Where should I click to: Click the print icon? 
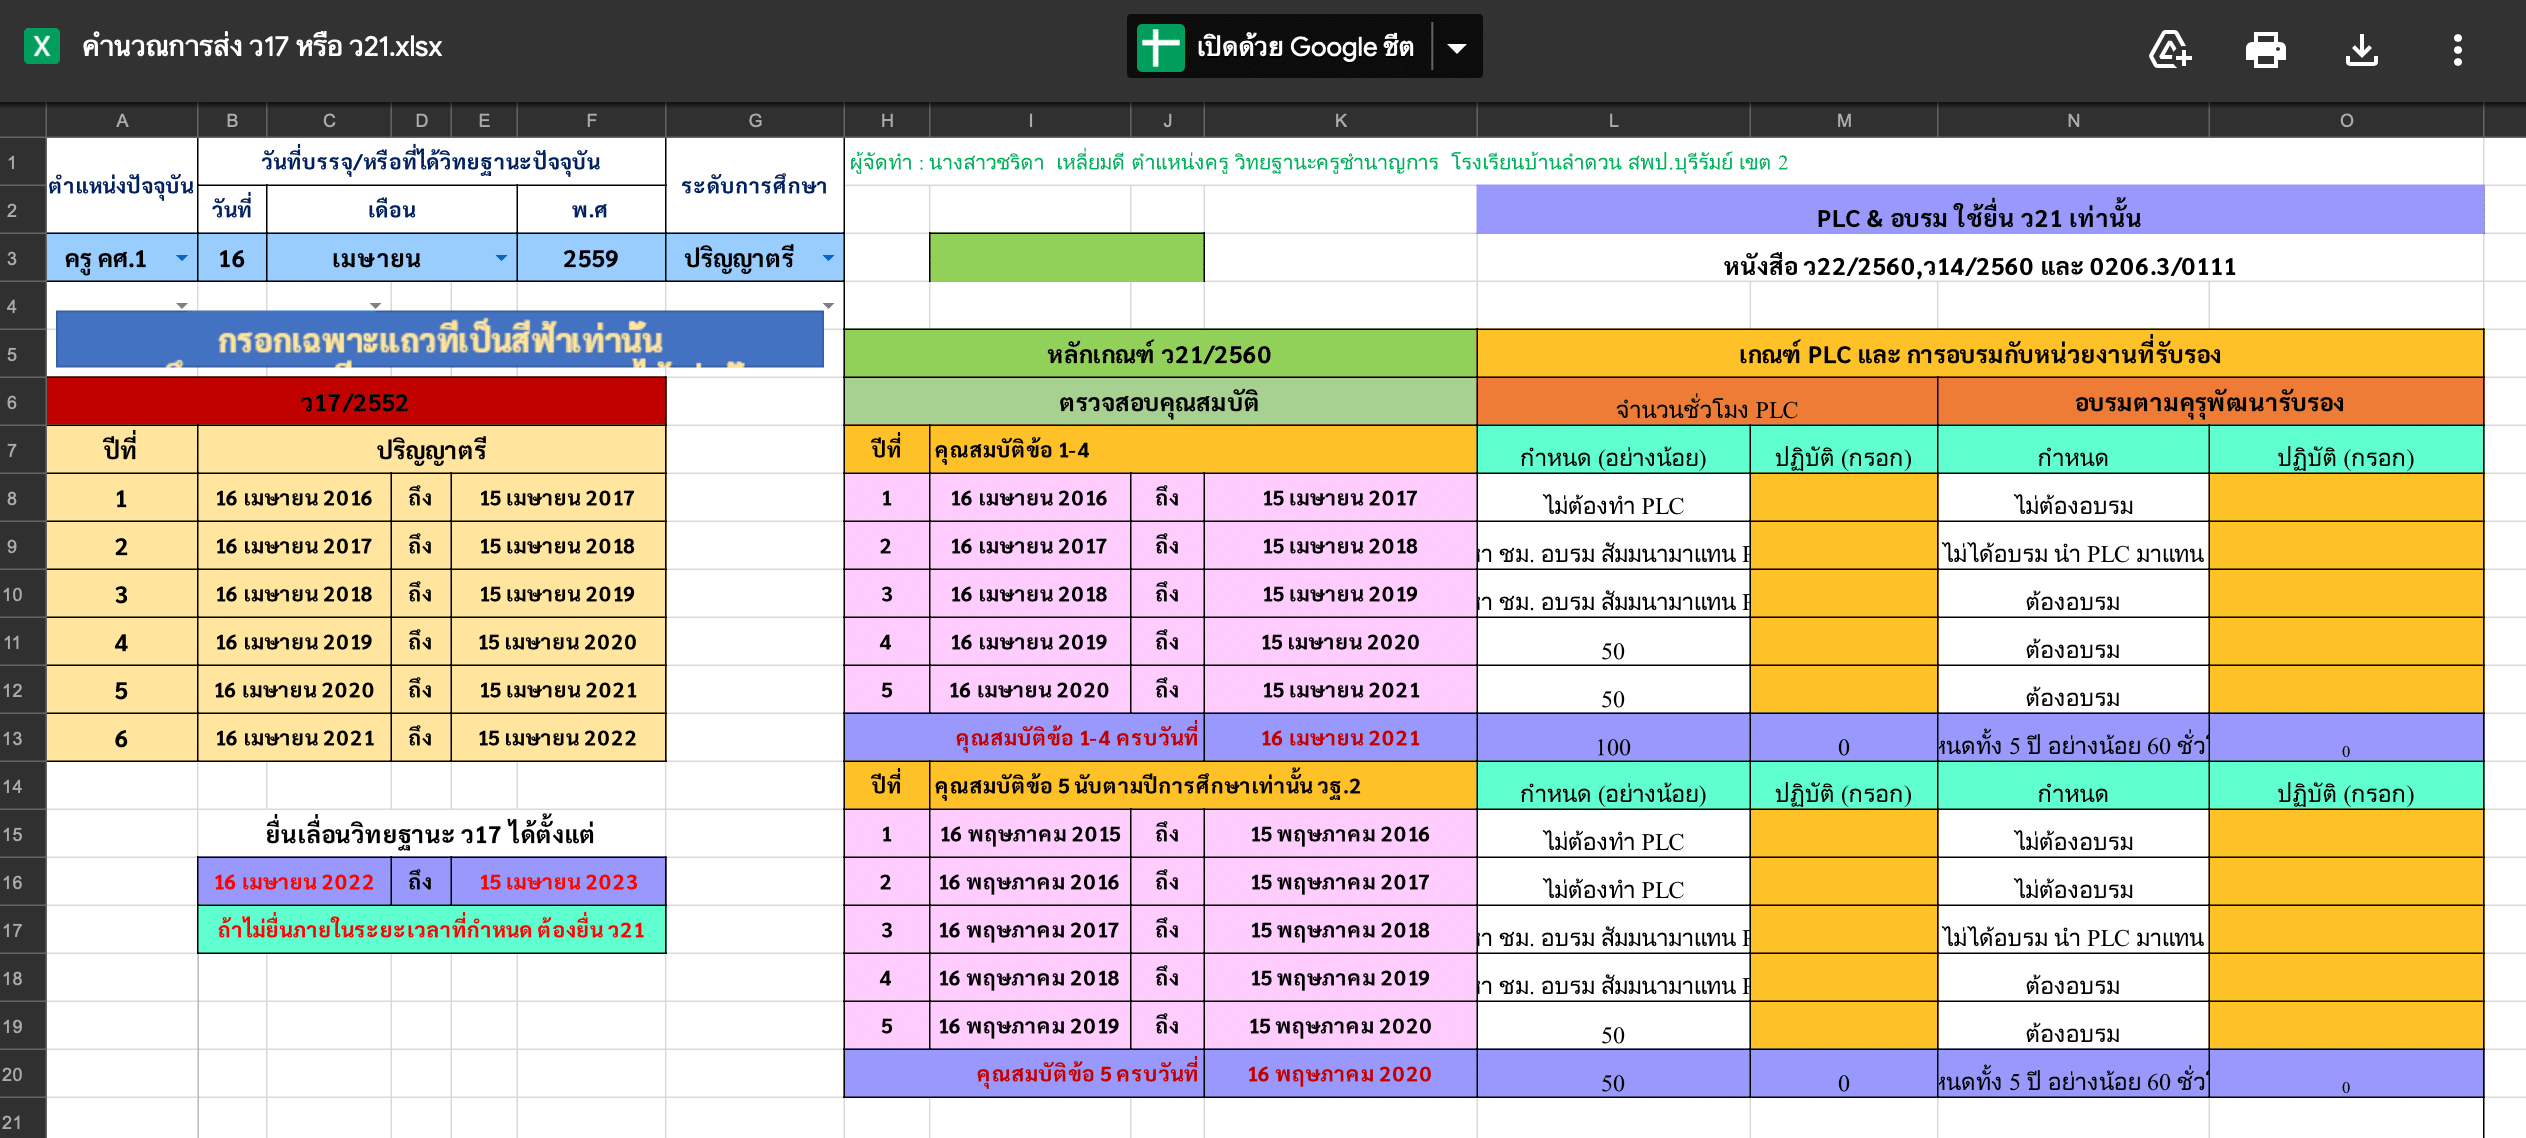click(2265, 49)
